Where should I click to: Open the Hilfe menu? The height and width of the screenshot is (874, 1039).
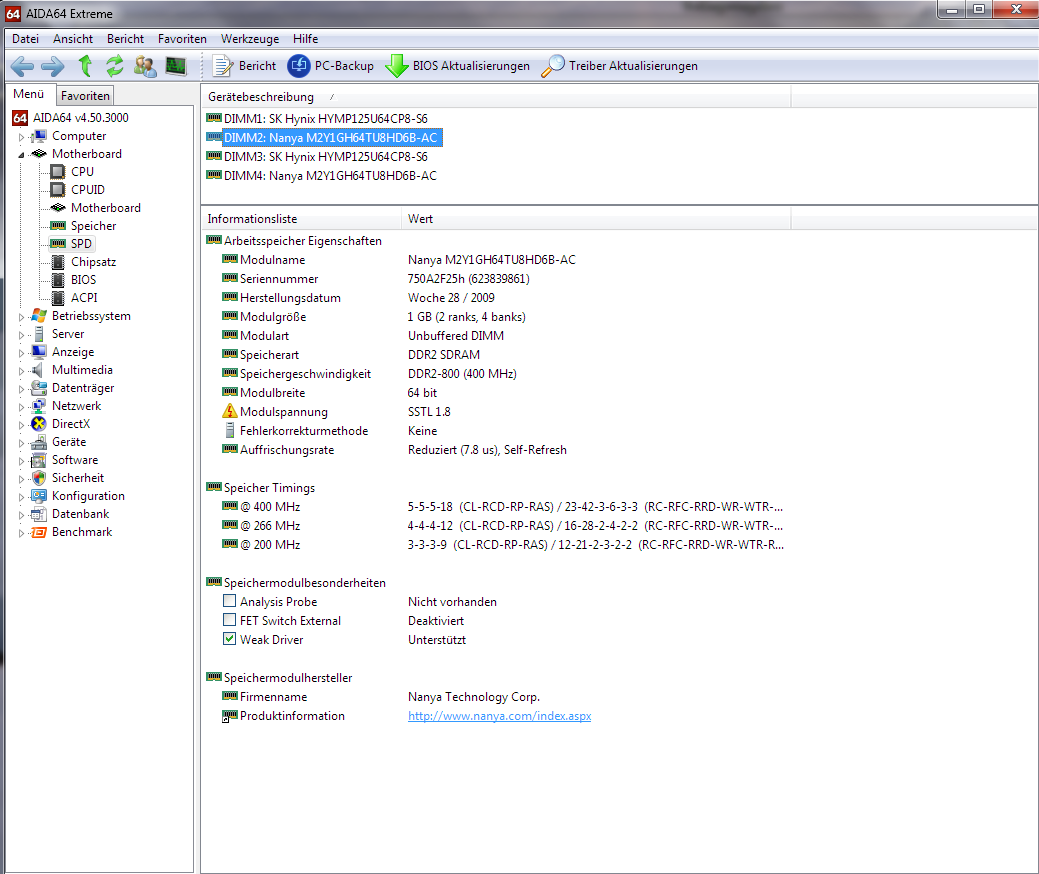[305, 39]
